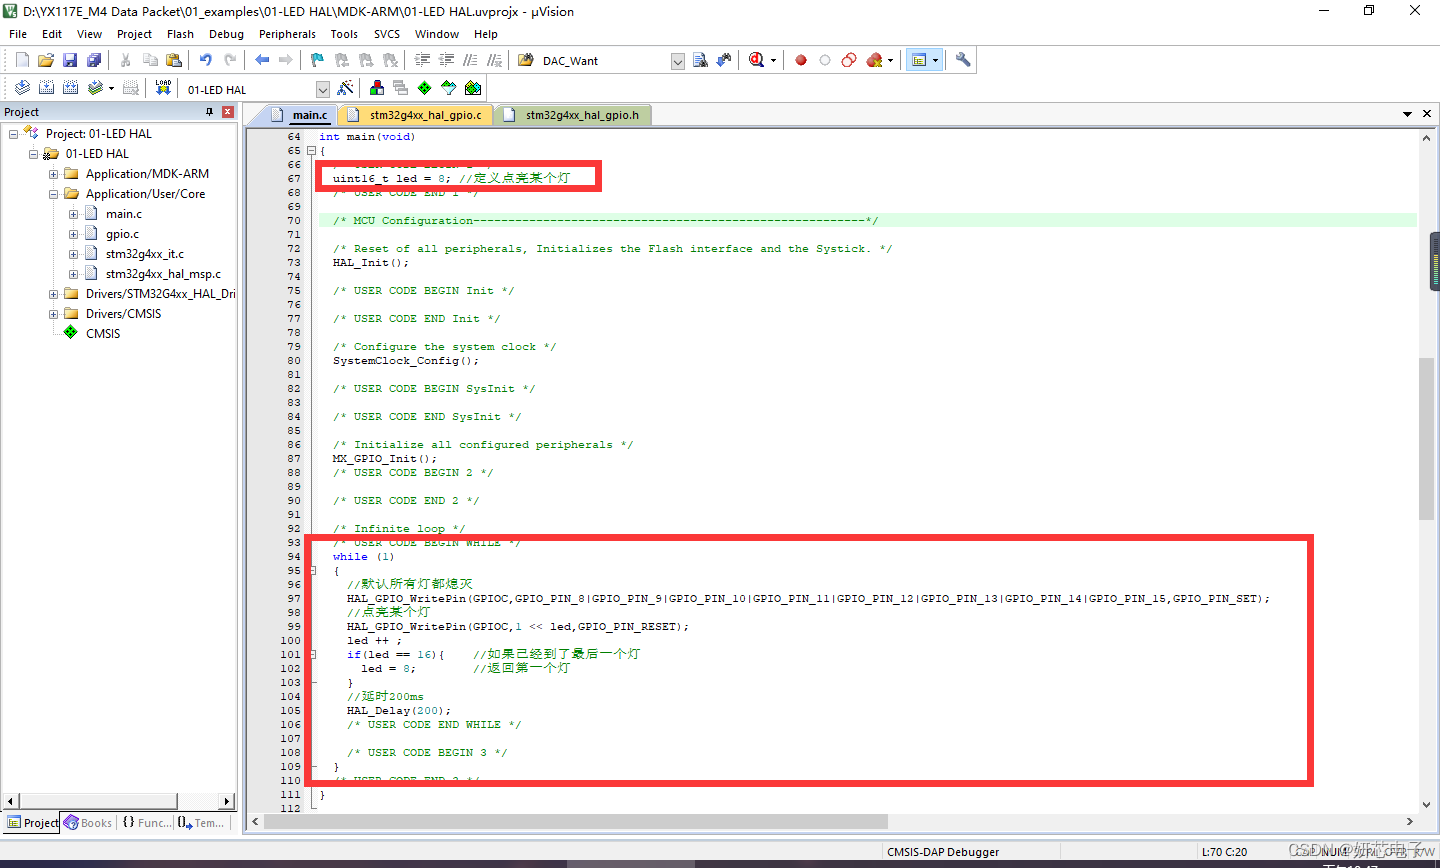Click the Open file folder icon
The image size is (1440, 868).
coord(46,60)
